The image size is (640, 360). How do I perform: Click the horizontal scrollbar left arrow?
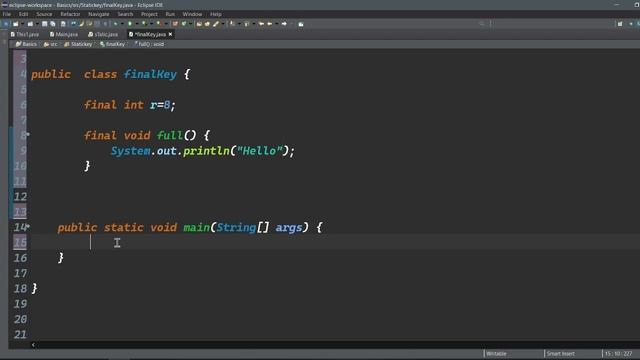click(33, 344)
